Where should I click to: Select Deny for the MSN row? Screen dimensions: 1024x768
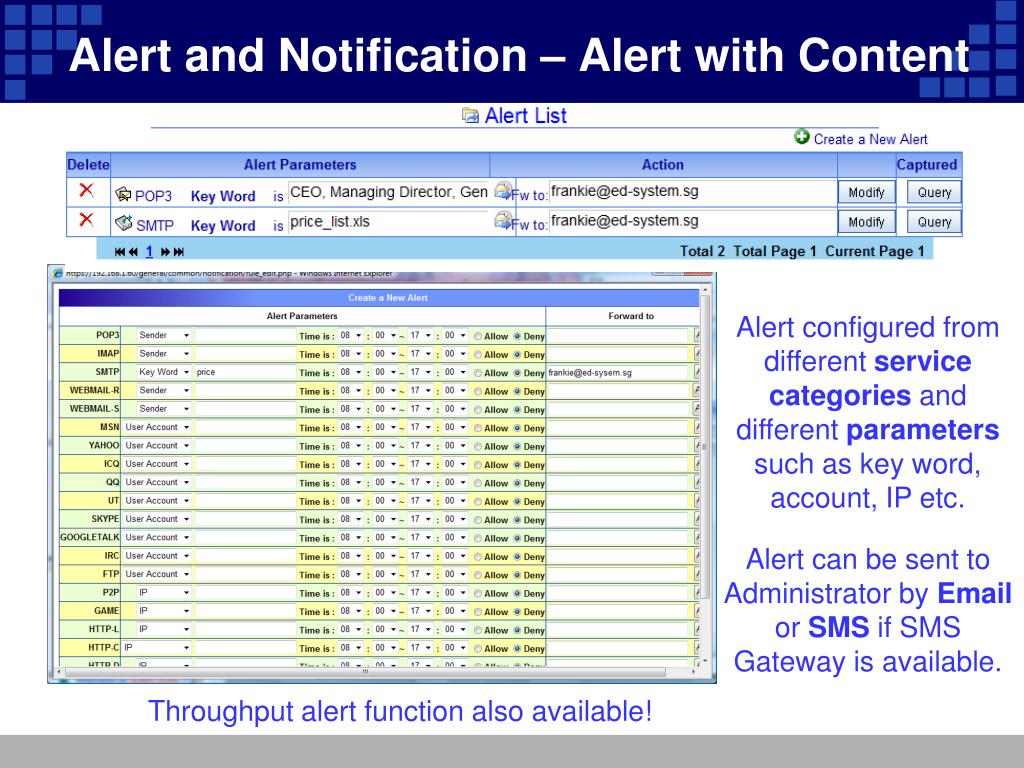click(x=517, y=428)
